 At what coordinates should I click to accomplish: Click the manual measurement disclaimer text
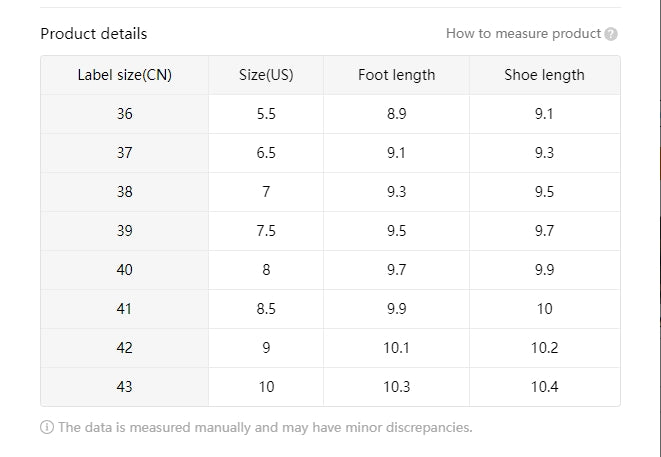coord(265,427)
